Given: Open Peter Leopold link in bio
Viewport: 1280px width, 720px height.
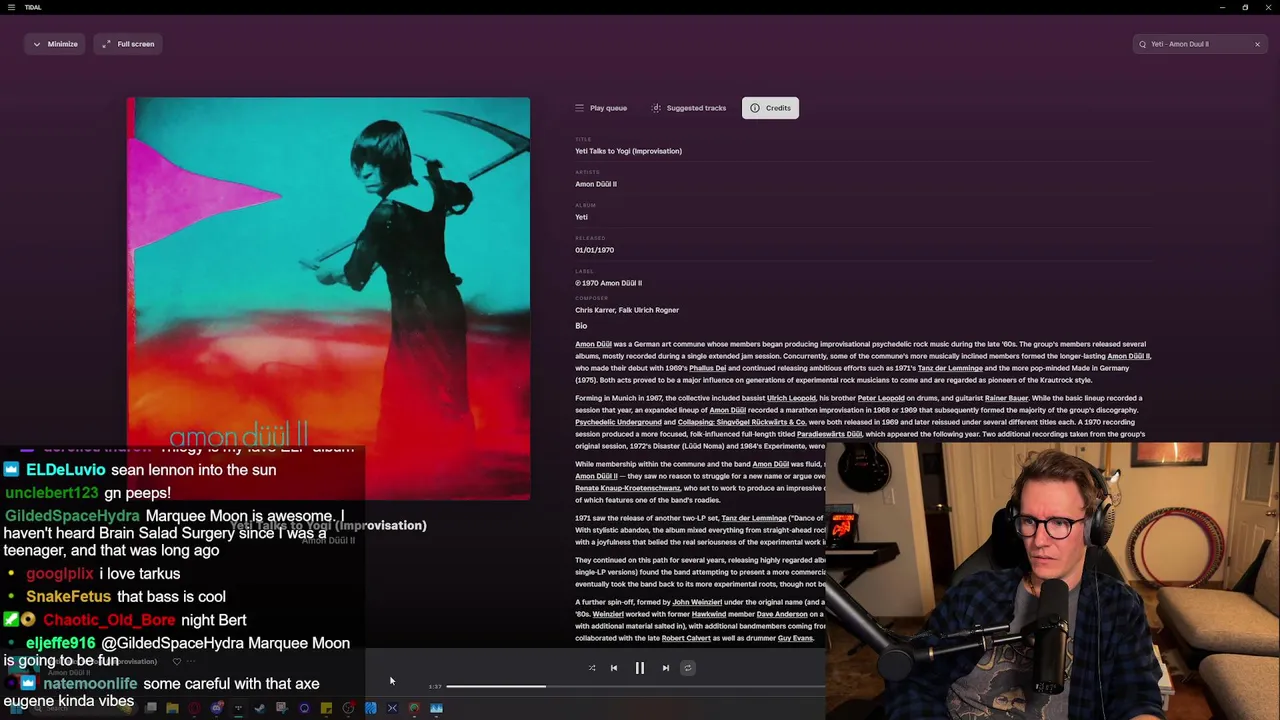Looking at the screenshot, I should pyautogui.click(x=881, y=398).
